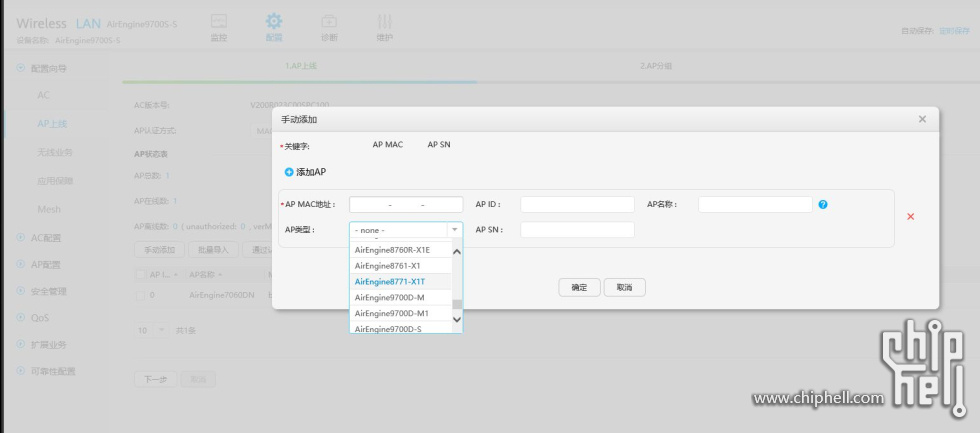Open the 无线业务 item in sidebar

tap(55, 152)
